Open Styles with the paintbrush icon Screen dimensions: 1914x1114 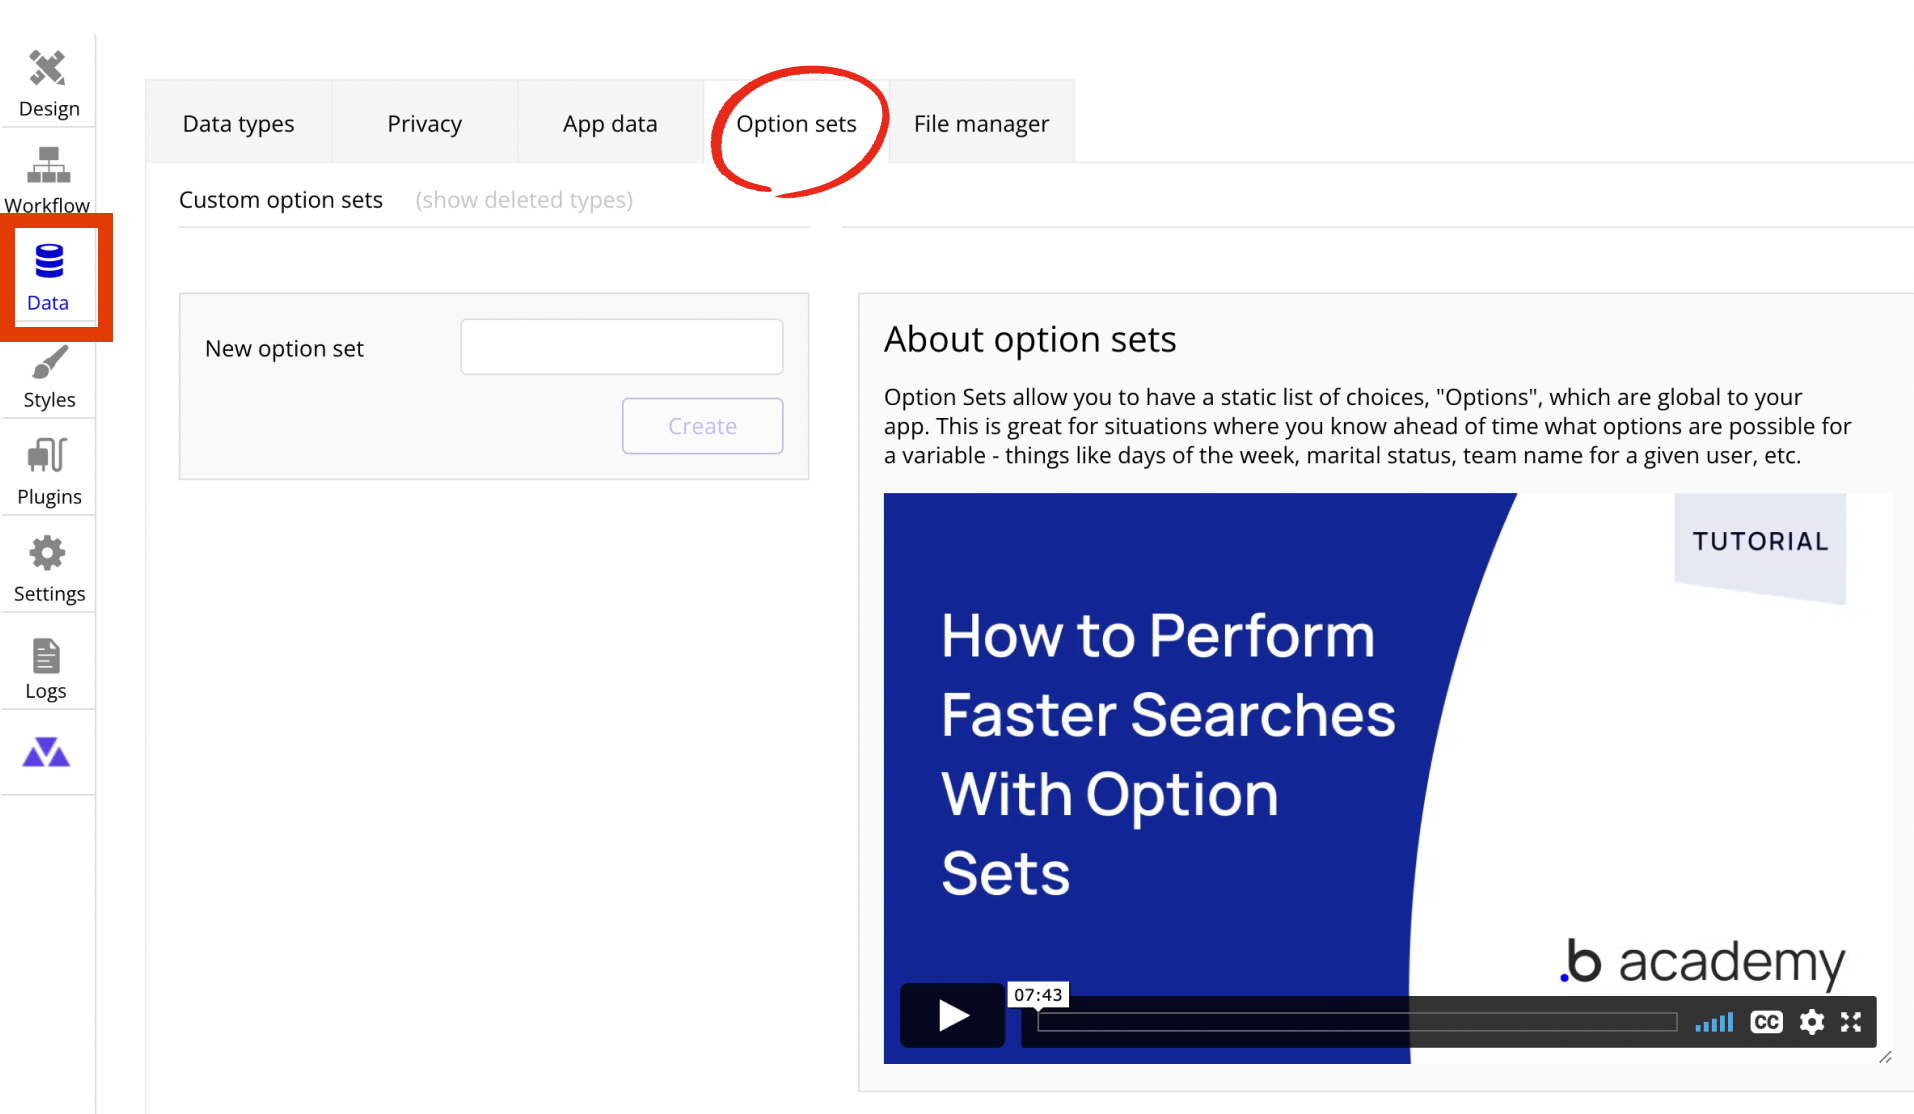click(x=48, y=377)
